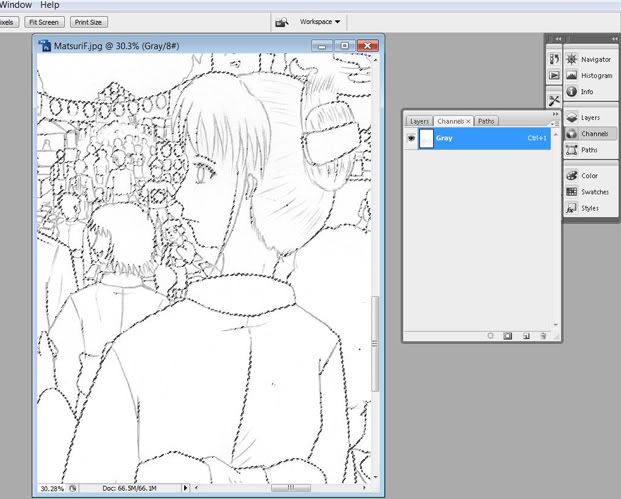
Task: Delete current channel trash icon
Action: [543, 336]
